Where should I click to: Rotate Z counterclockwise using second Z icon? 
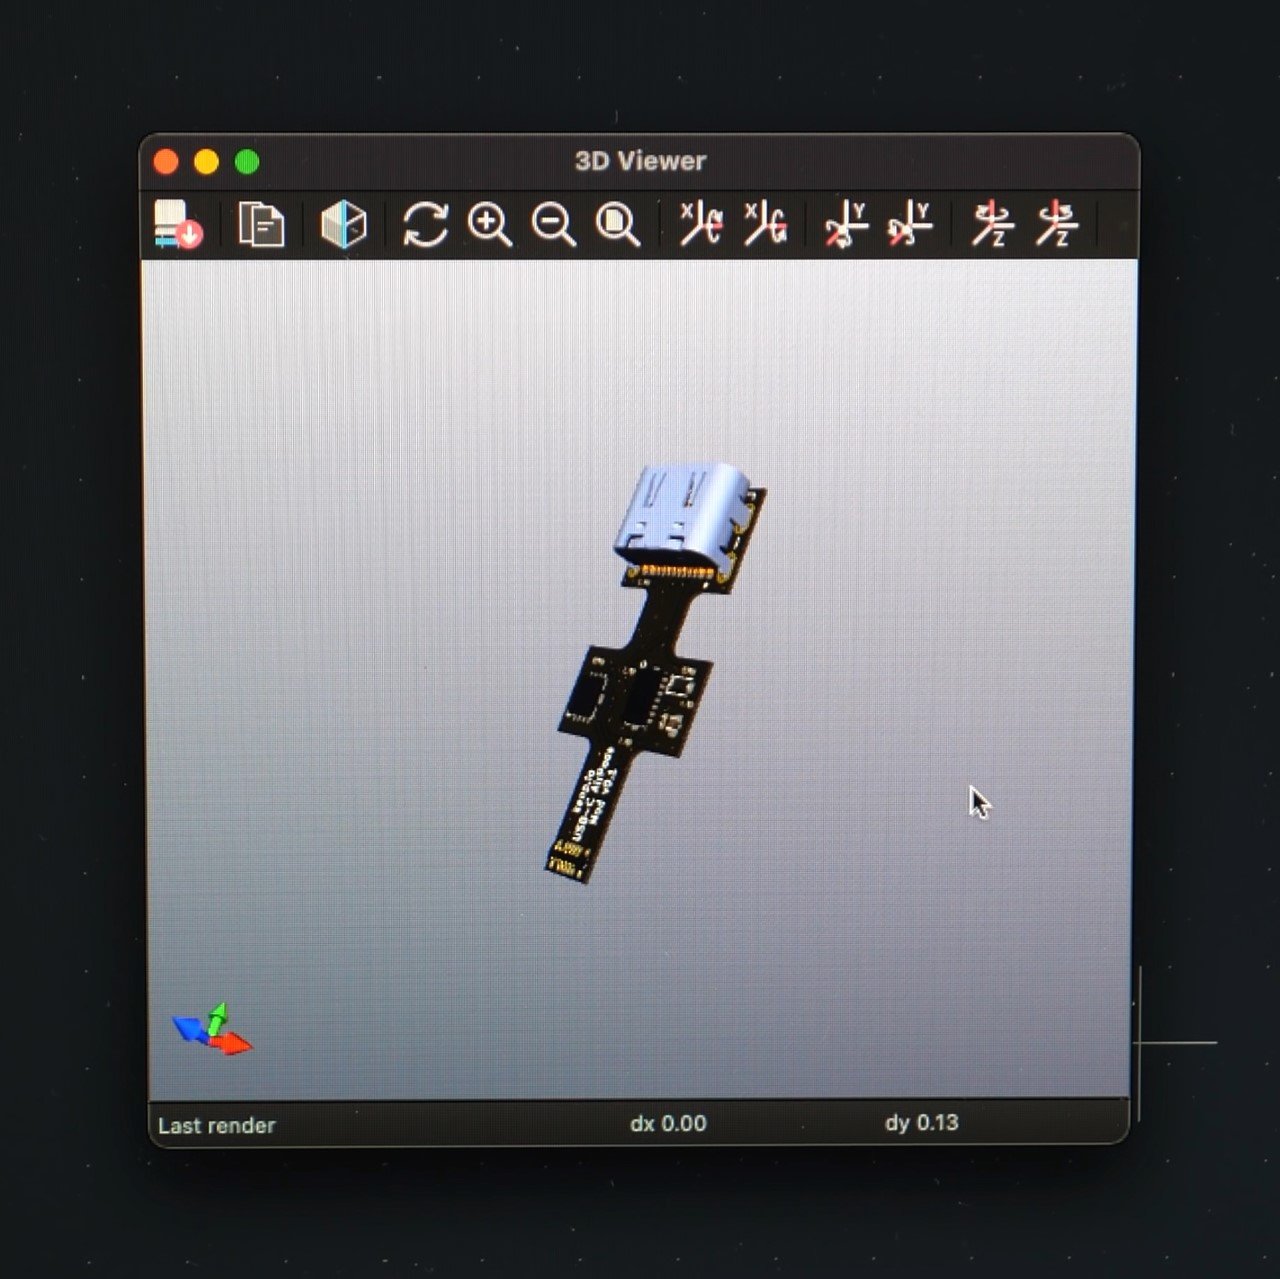click(1057, 224)
